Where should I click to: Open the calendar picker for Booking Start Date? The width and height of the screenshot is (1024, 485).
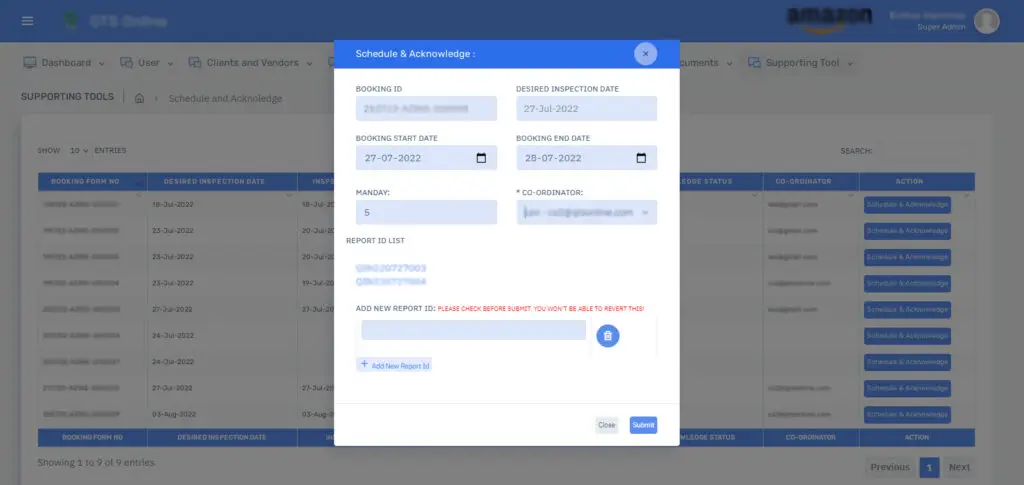pos(481,158)
